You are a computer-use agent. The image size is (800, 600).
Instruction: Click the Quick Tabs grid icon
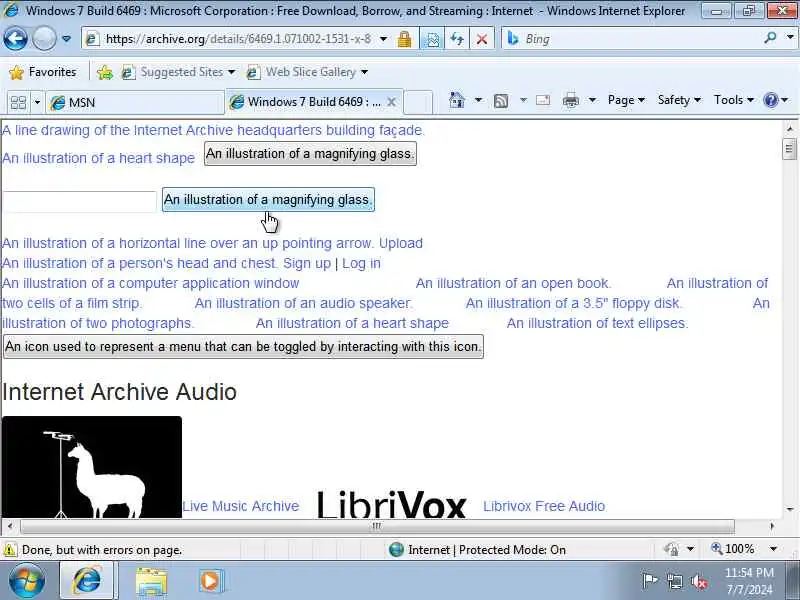[x=18, y=103]
